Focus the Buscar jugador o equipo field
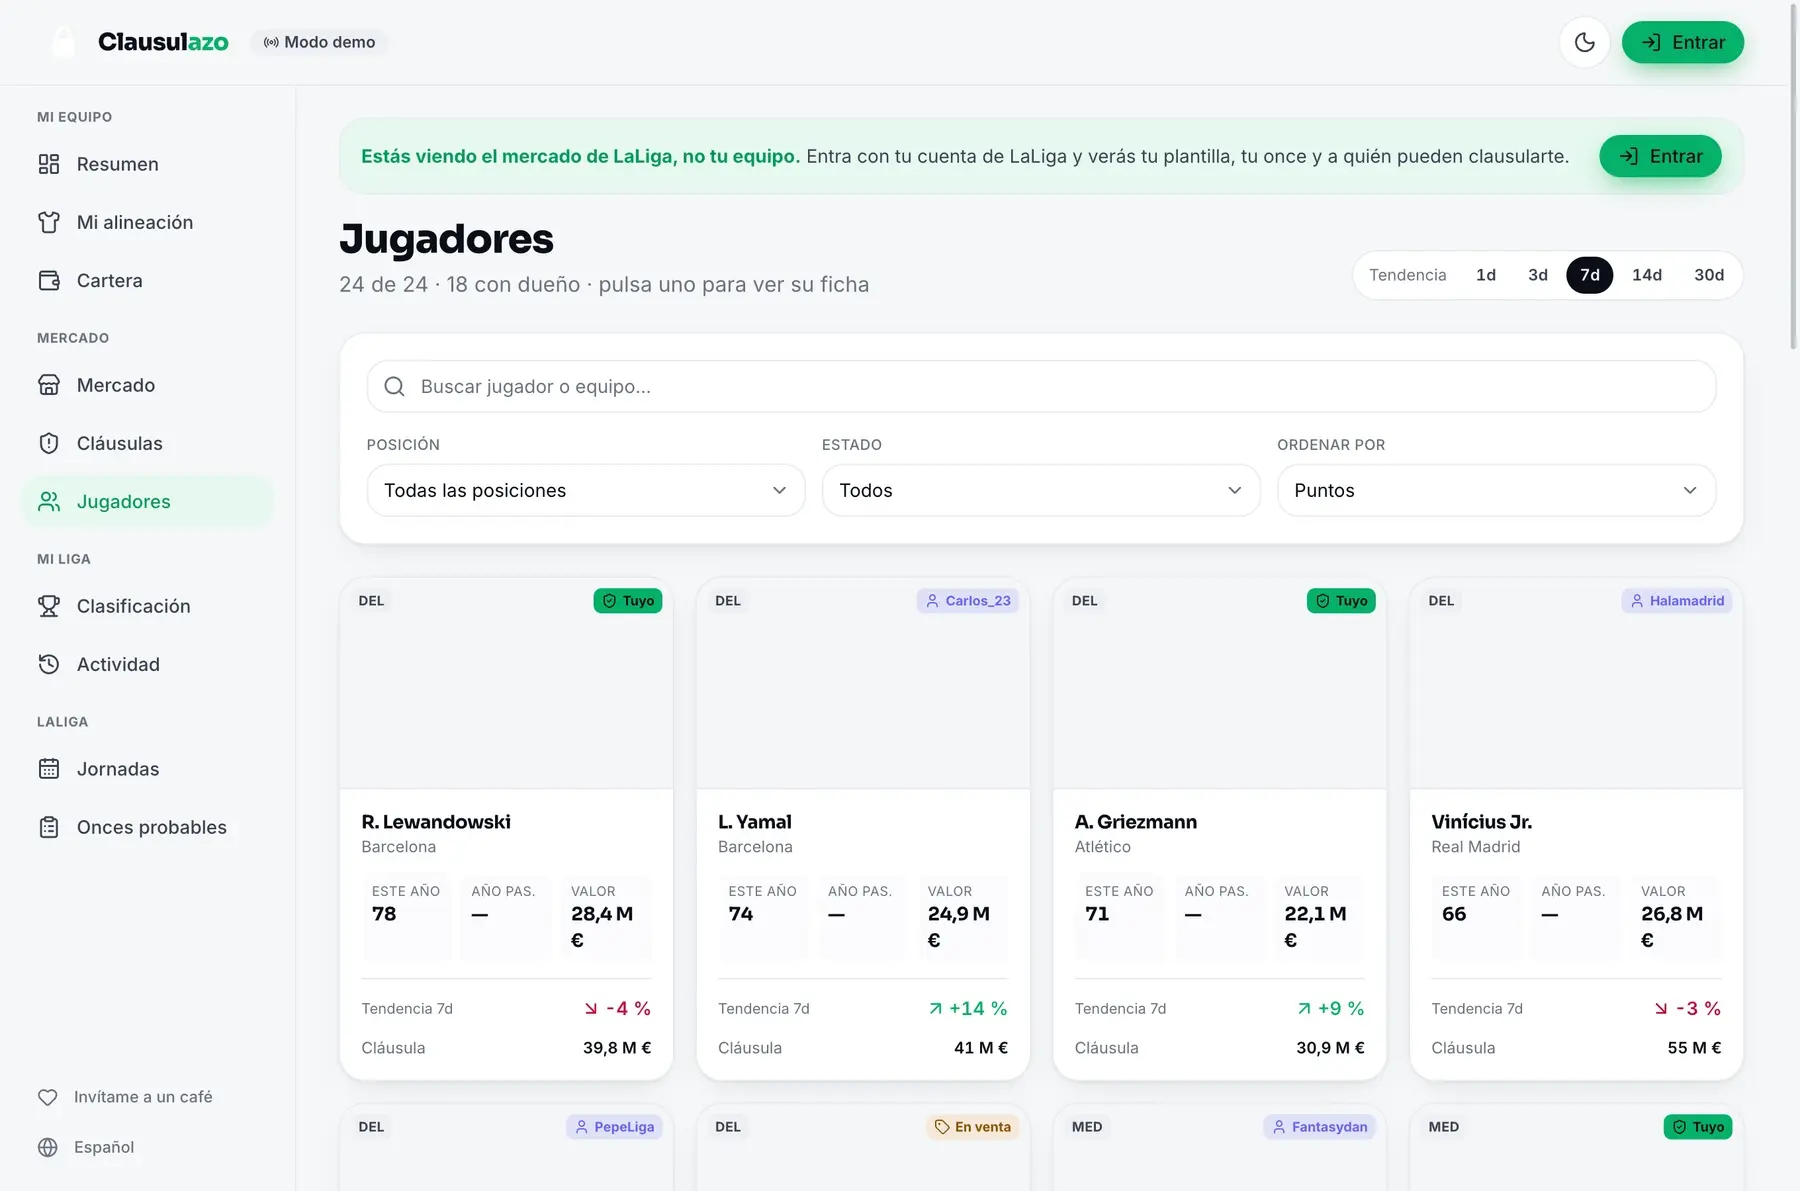Screen dimensions: 1800x1191 (1041, 386)
